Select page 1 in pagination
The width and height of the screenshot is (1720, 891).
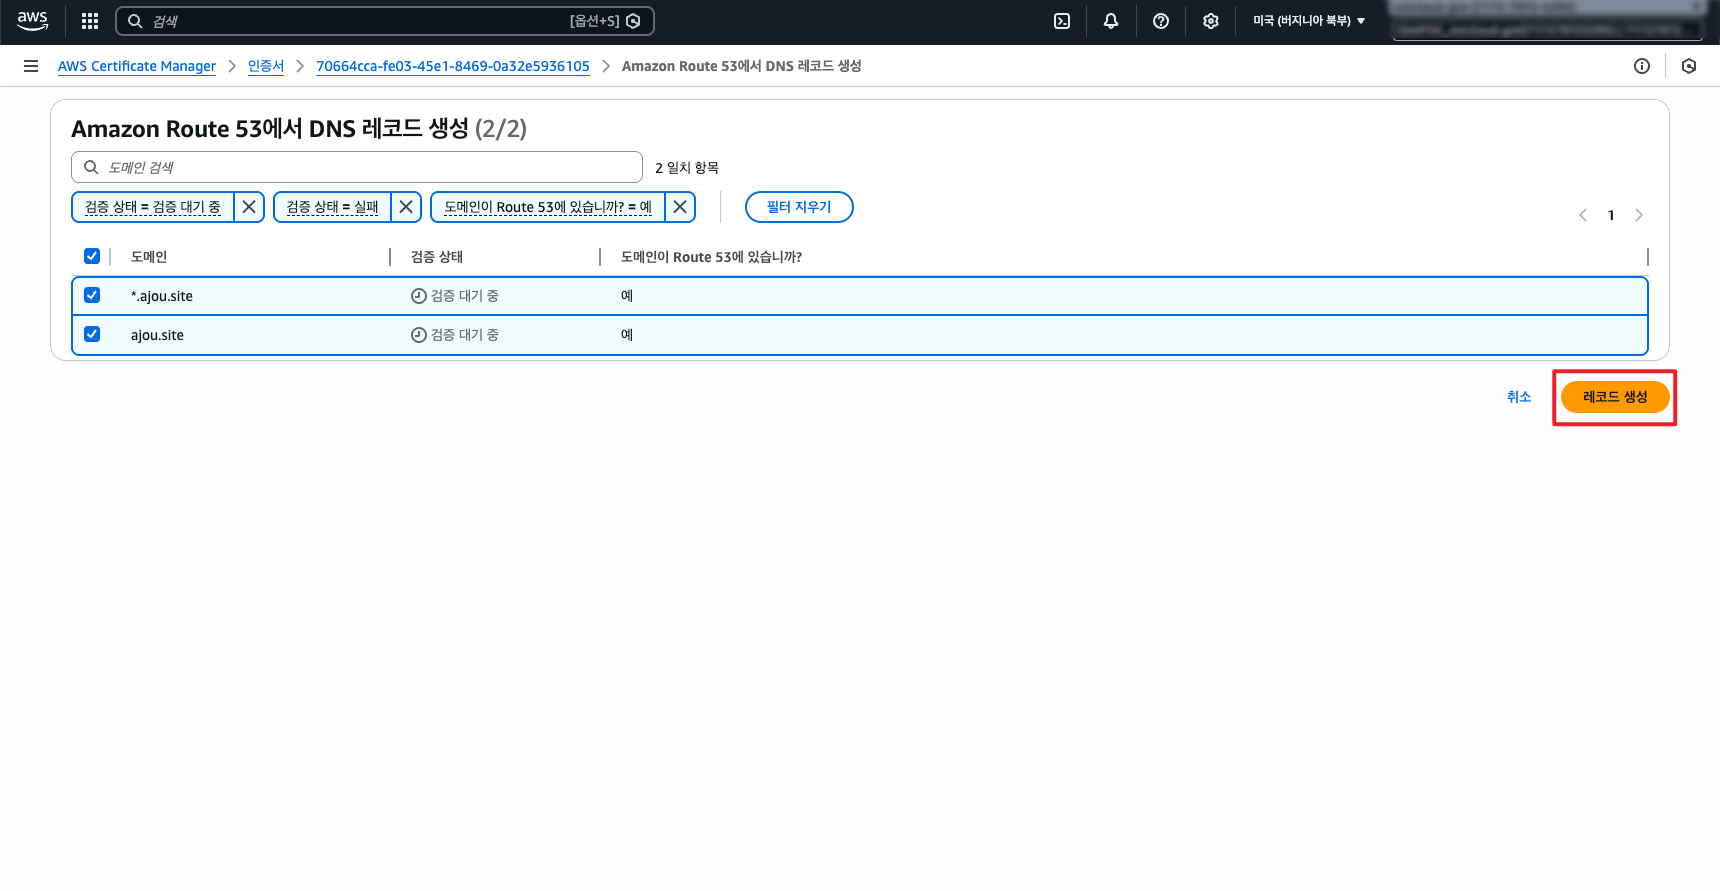[x=1611, y=215]
